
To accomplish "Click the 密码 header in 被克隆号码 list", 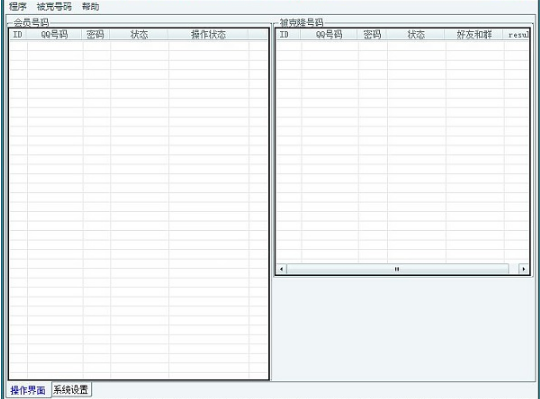I will tap(372, 34).
